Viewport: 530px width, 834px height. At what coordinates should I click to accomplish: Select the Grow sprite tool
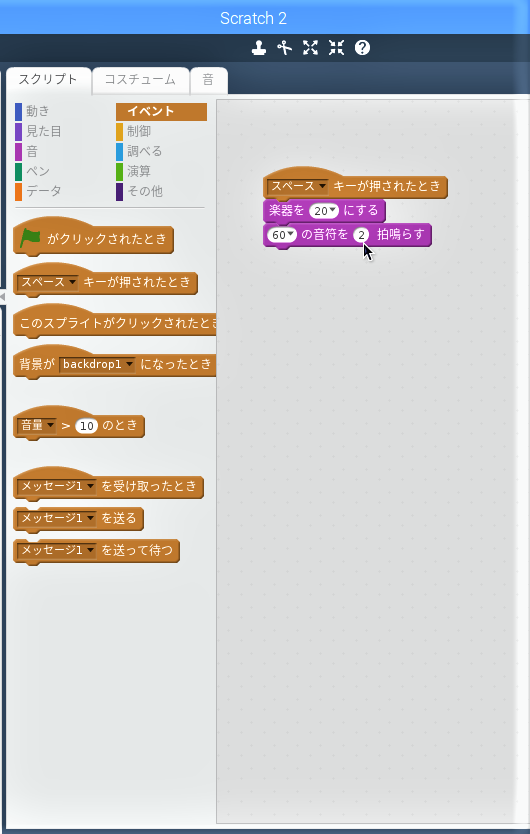tap(310, 48)
